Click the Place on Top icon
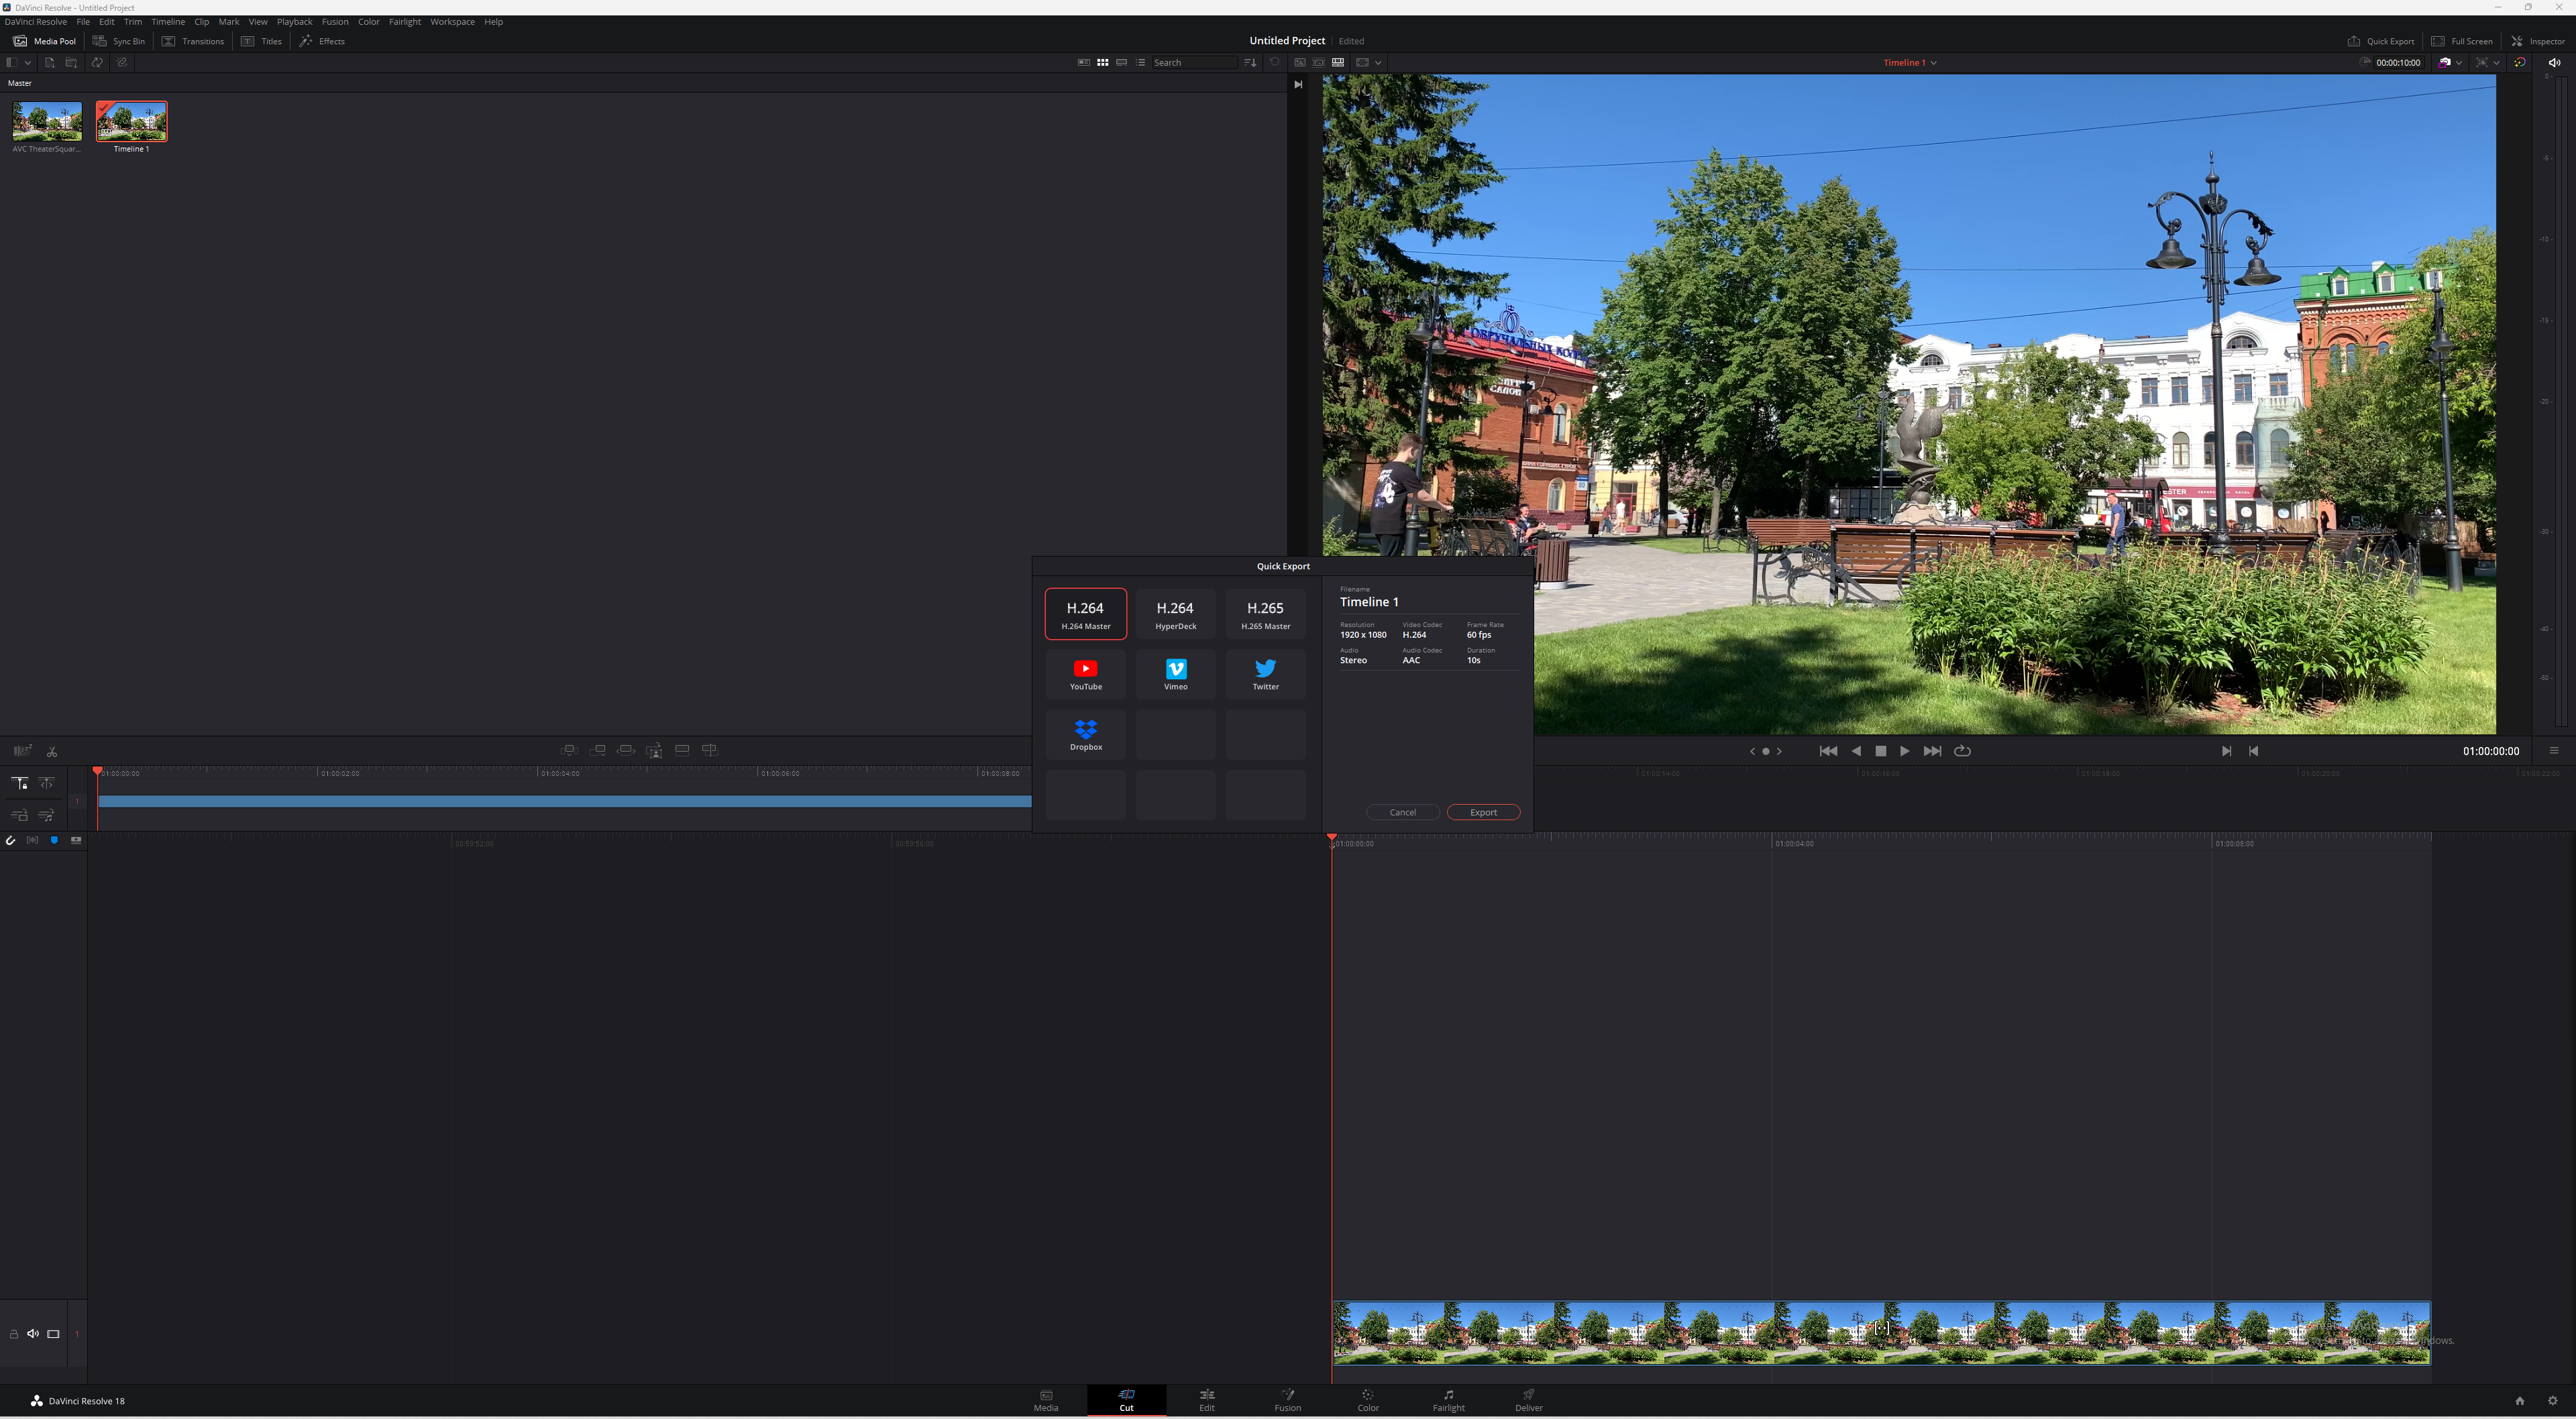 point(682,750)
